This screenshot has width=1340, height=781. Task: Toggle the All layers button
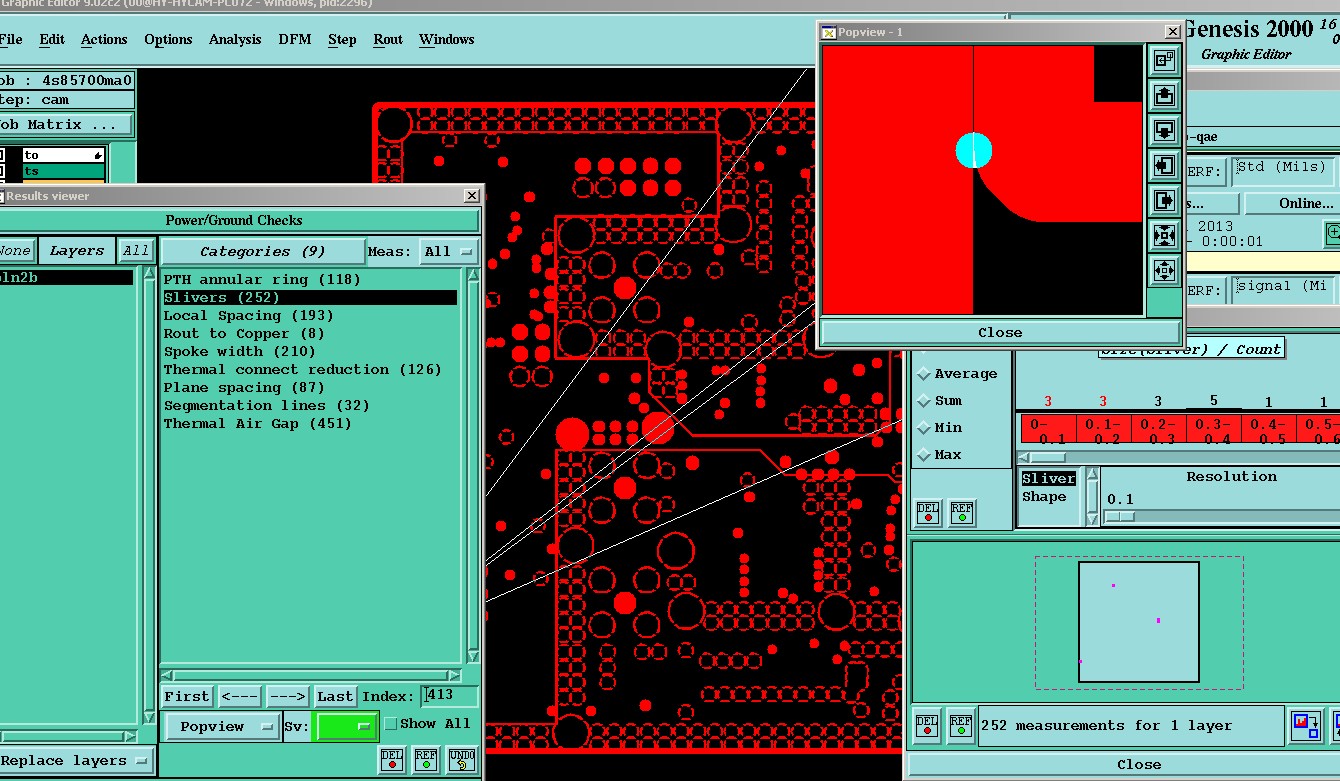point(136,251)
